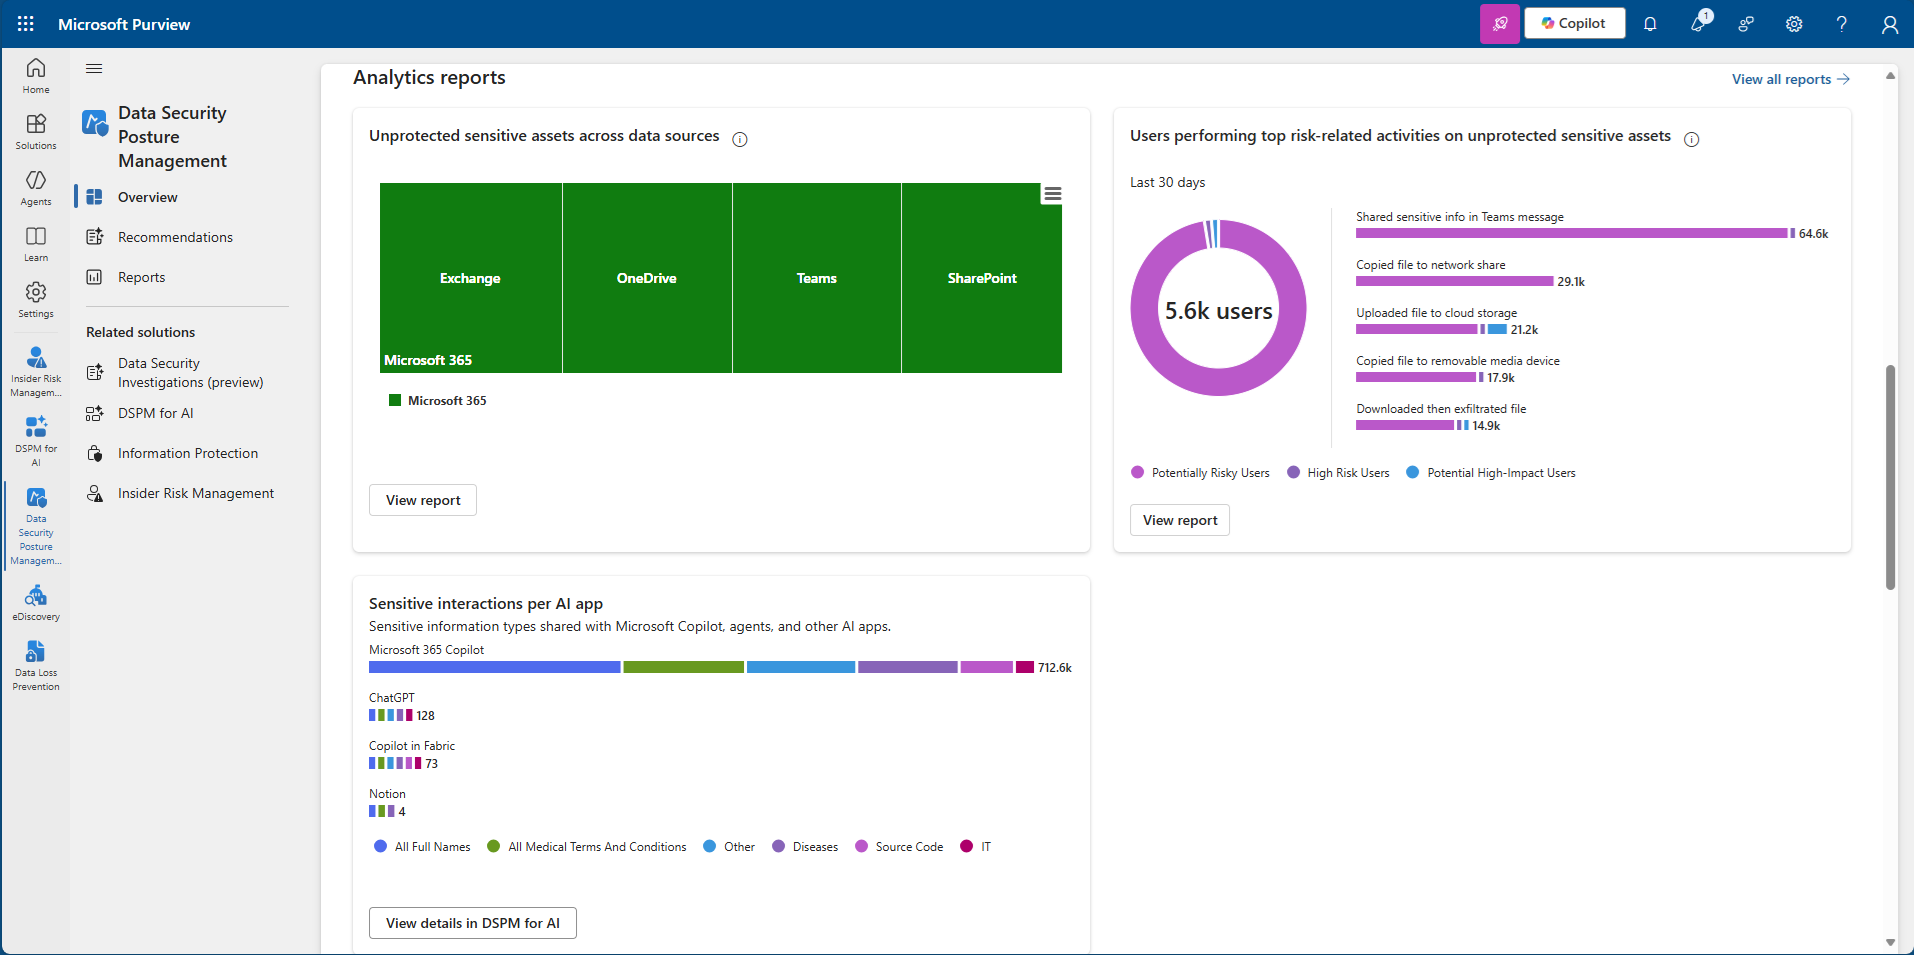Click the notifications bell icon
The height and width of the screenshot is (955, 1914).
[x=1650, y=24]
